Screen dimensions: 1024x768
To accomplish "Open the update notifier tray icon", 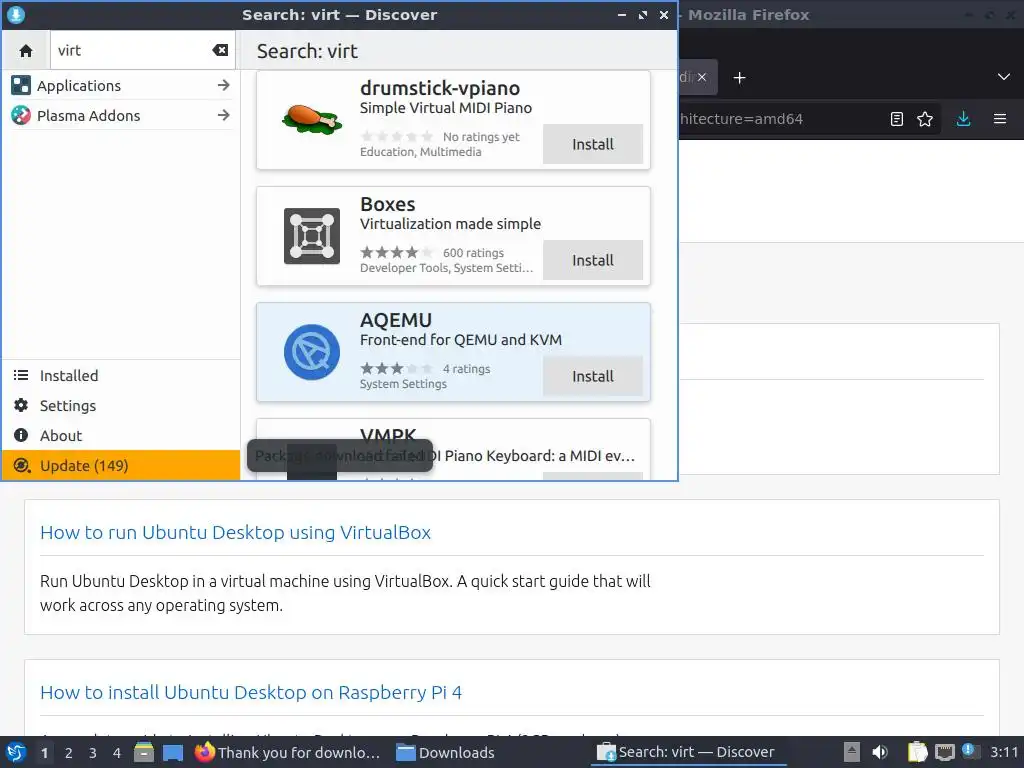I will click(968, 751).
